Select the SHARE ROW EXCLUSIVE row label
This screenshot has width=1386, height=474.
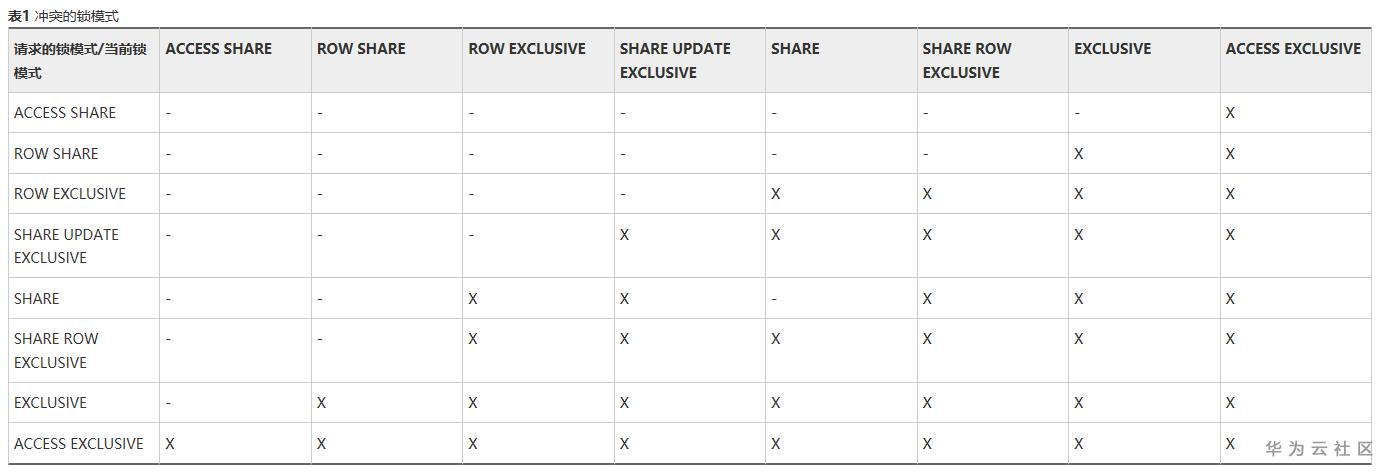(x=56, y=350)
